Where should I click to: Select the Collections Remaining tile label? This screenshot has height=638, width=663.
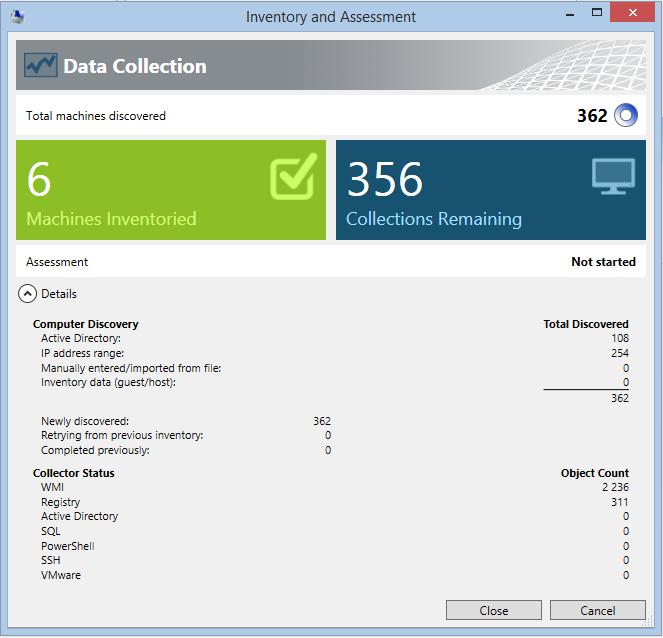pos(433,219)
